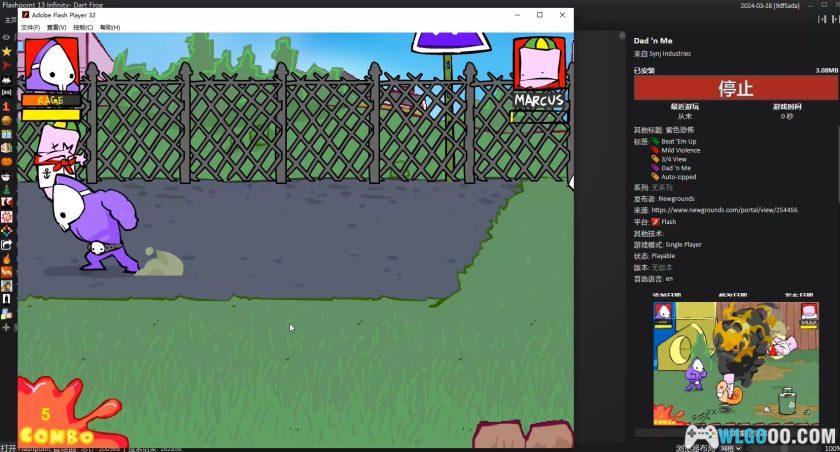Click the hamburger playlist icon in sidebar
The image size is (840, 452).
coord(7,120)
